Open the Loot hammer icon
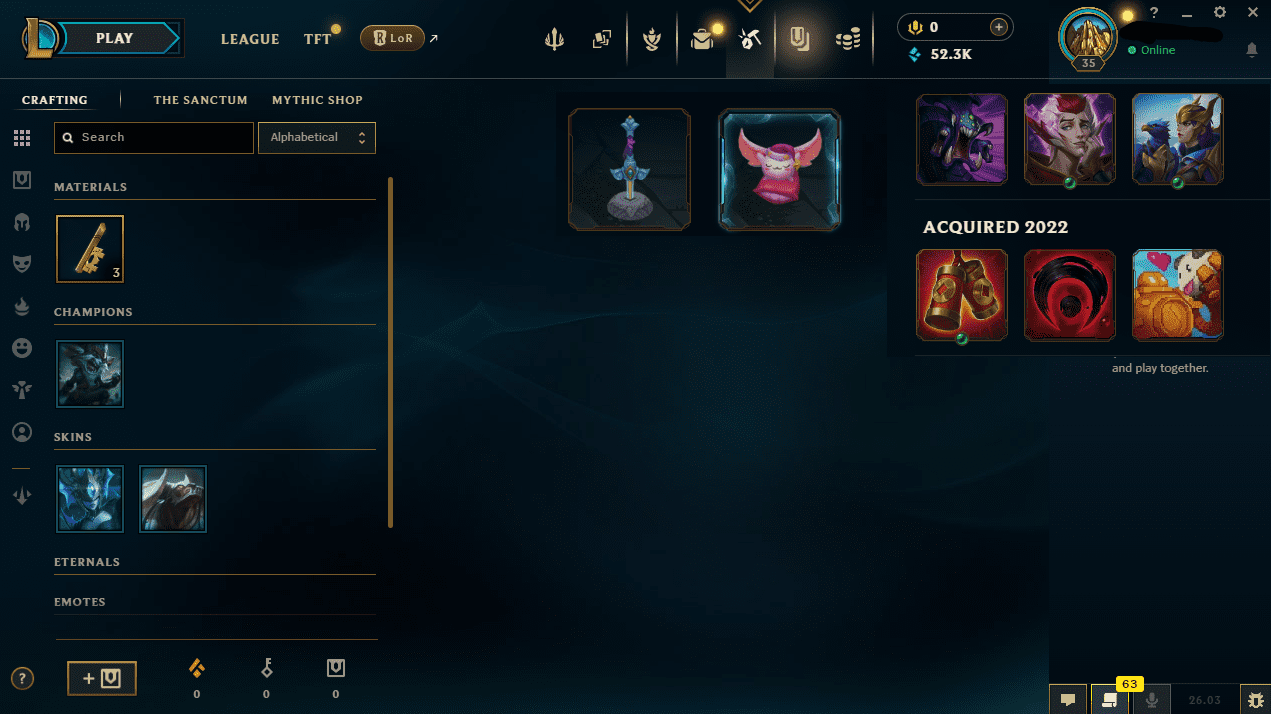The image size is (1271, 714). click(749, 39)
